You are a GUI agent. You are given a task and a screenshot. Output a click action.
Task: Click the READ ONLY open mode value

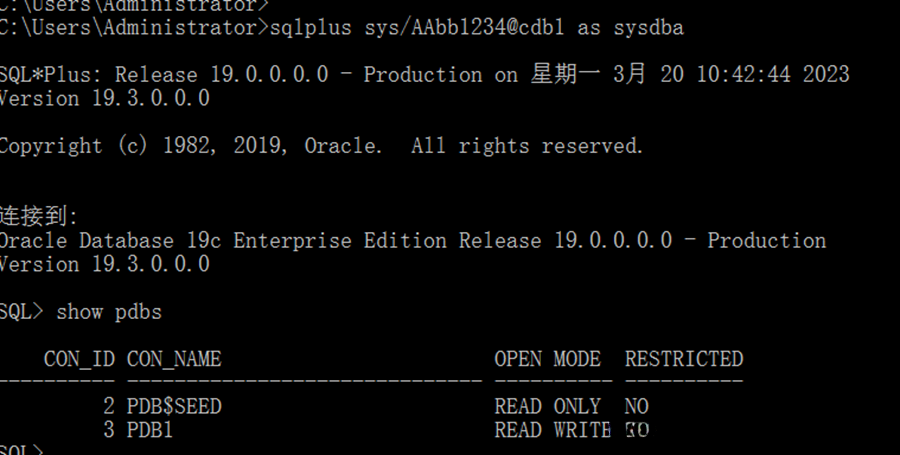547,407
